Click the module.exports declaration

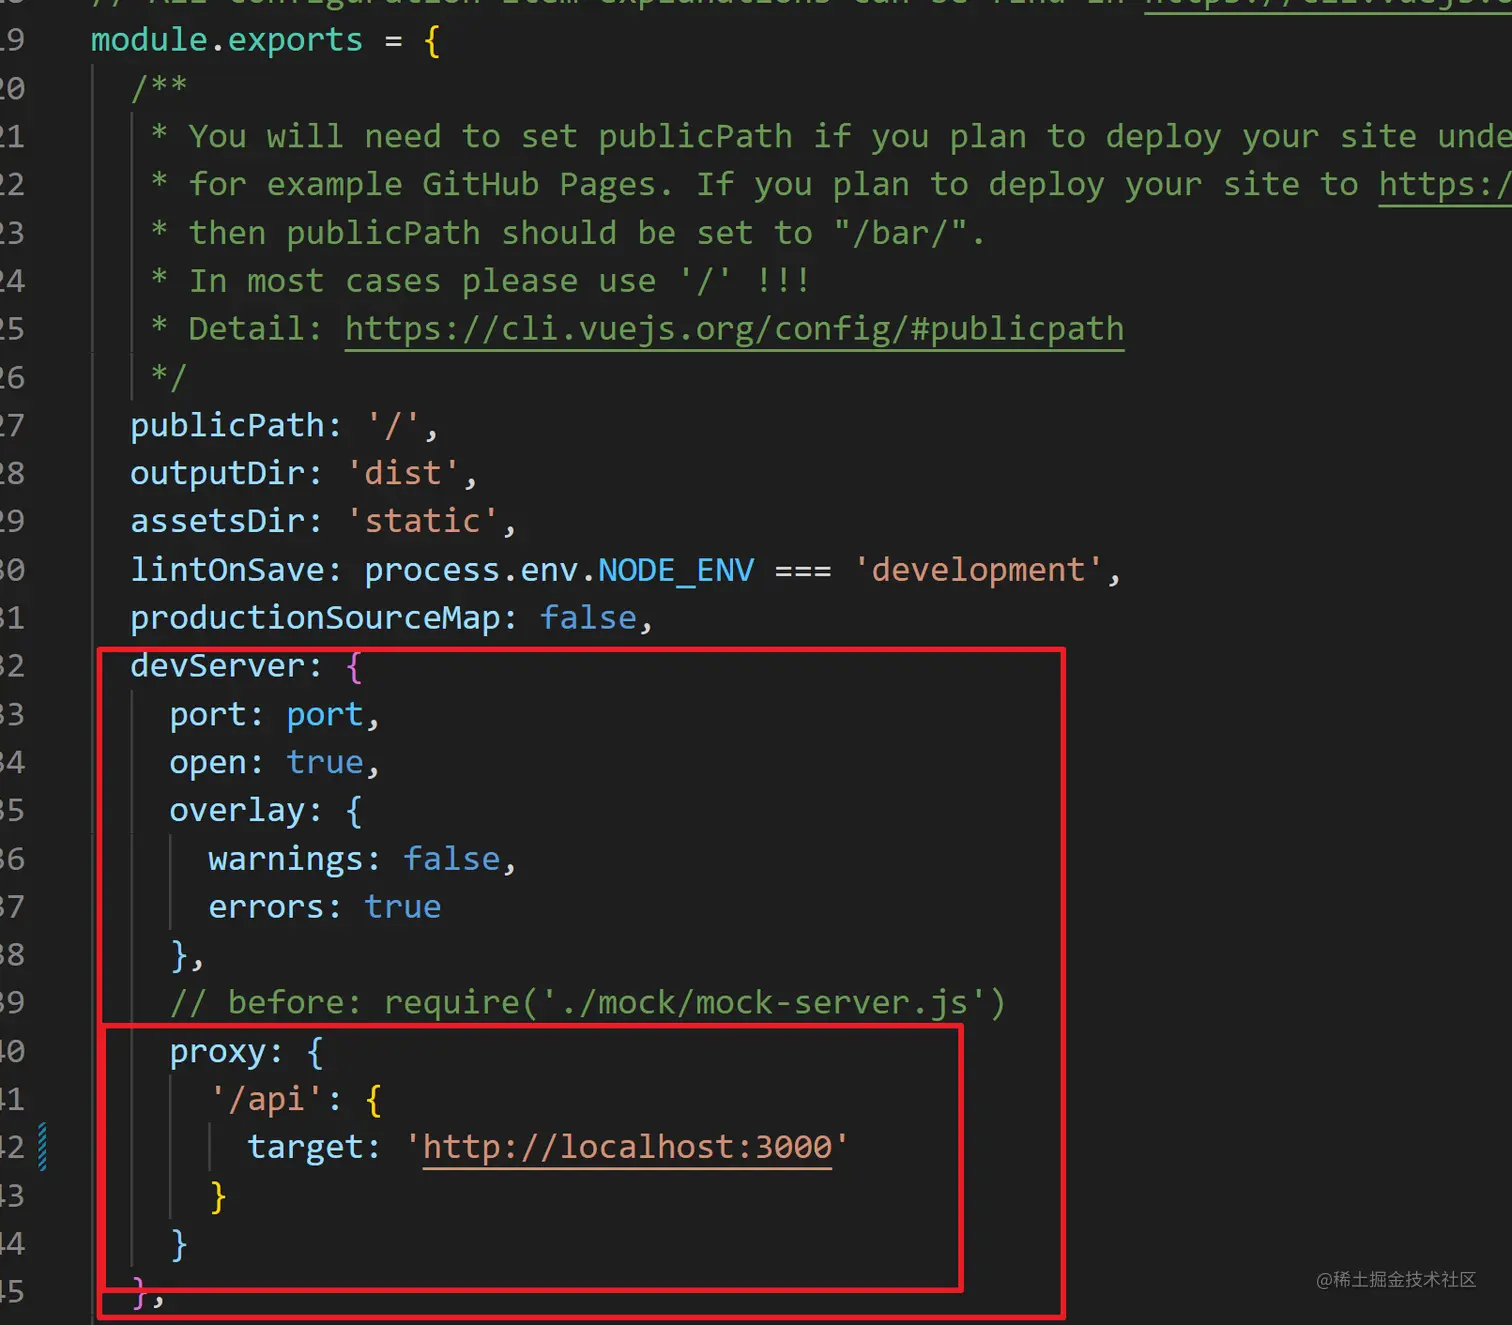pos(227,40)
